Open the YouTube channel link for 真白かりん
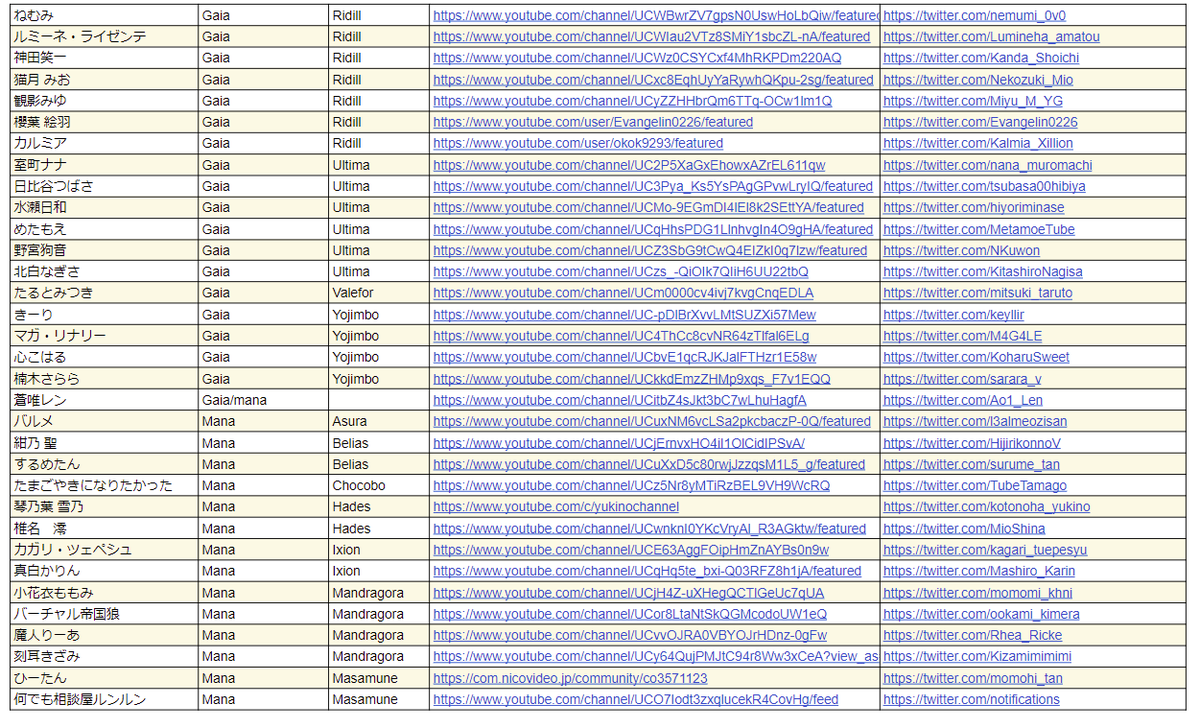 click(x=647, y=571)
